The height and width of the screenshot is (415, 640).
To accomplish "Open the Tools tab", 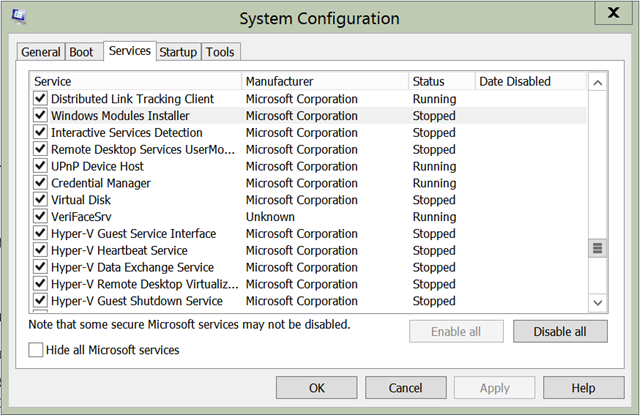I will pyautogui.click(x=220, y=52).
